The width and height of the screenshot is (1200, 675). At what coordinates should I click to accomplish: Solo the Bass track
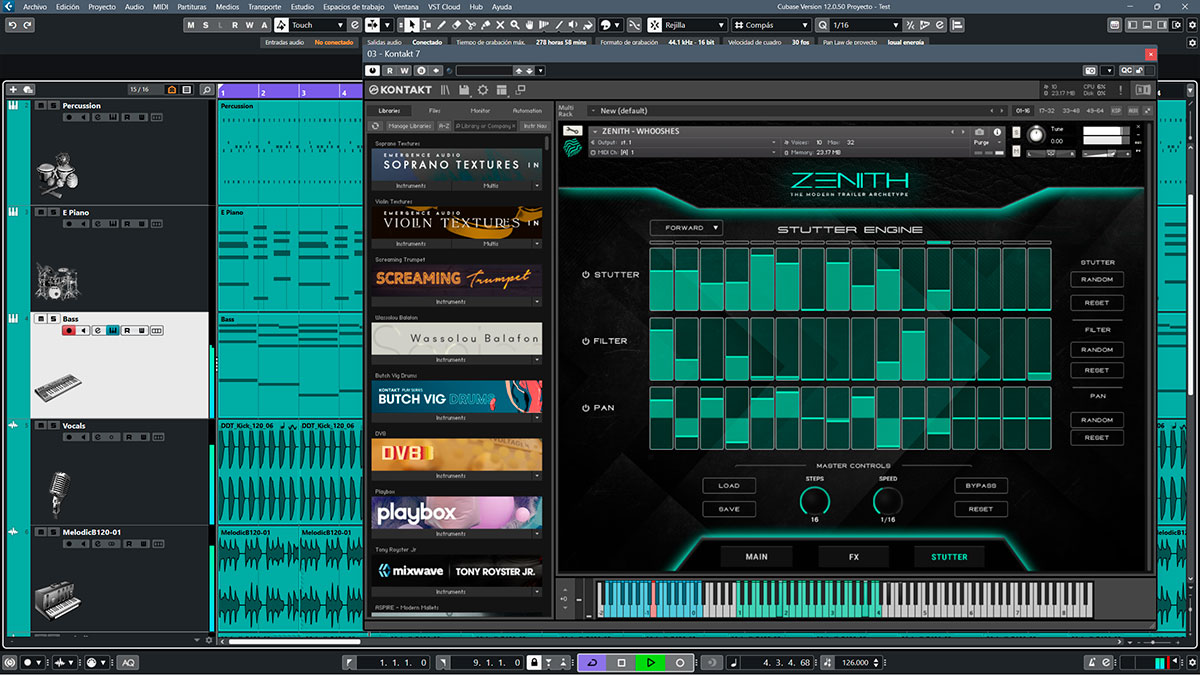pos(53,319)
